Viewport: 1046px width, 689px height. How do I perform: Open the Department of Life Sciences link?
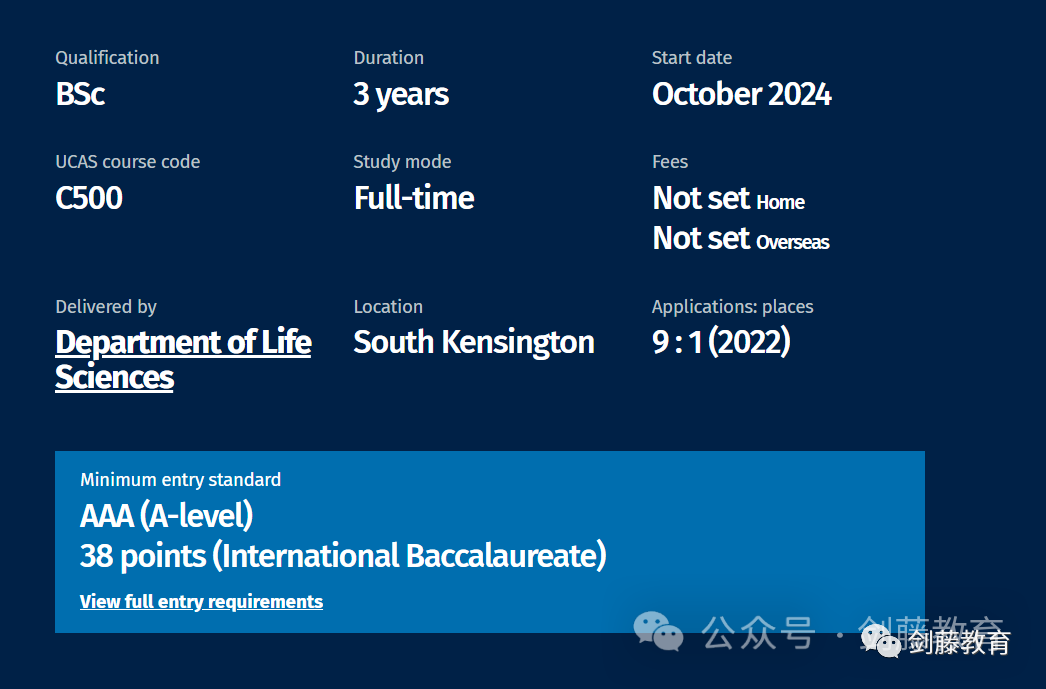pyautogui.click(x=183, y=360)
